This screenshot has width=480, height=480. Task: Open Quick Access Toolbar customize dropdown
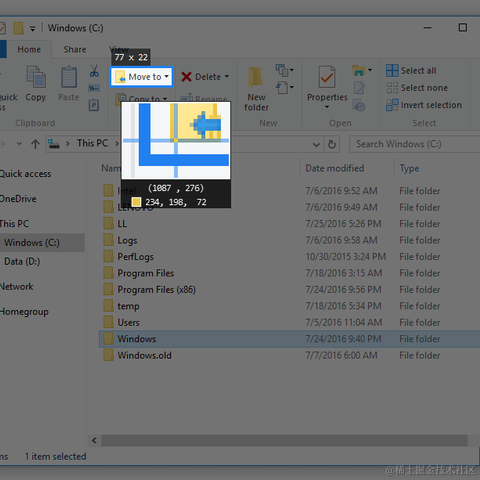[x=32, y=29]
